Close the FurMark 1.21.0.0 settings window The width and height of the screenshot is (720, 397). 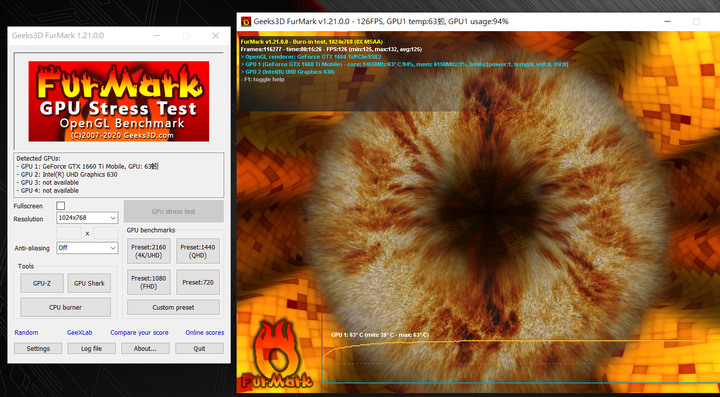(x=215, y=36)
